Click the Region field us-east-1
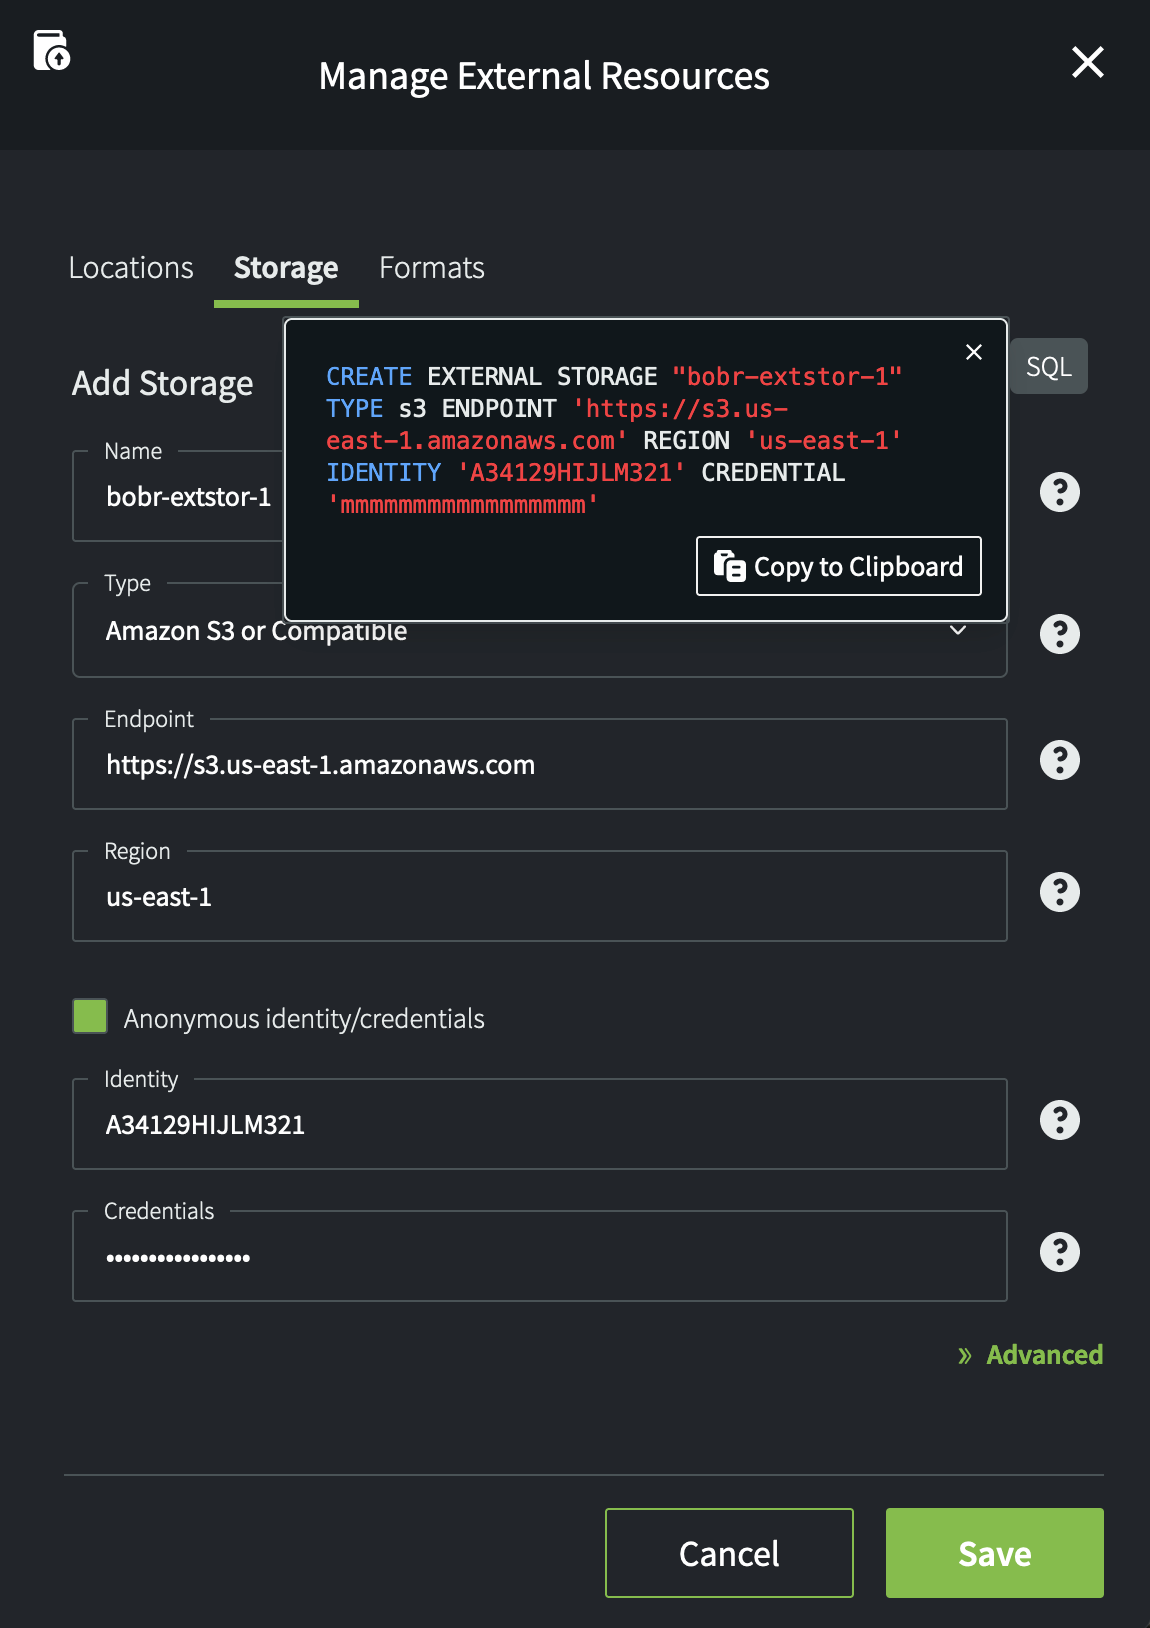Viewport: 1150px width, 1628px height. 540,897
